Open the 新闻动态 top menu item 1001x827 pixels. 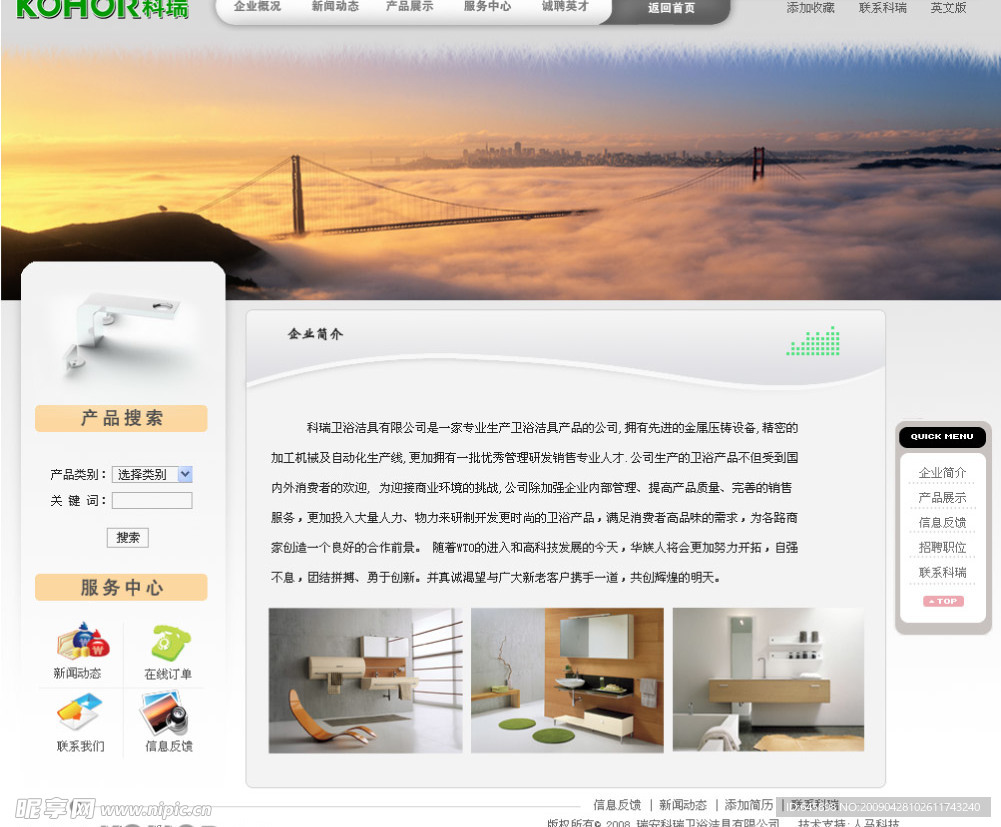click(x=335, y=6)
